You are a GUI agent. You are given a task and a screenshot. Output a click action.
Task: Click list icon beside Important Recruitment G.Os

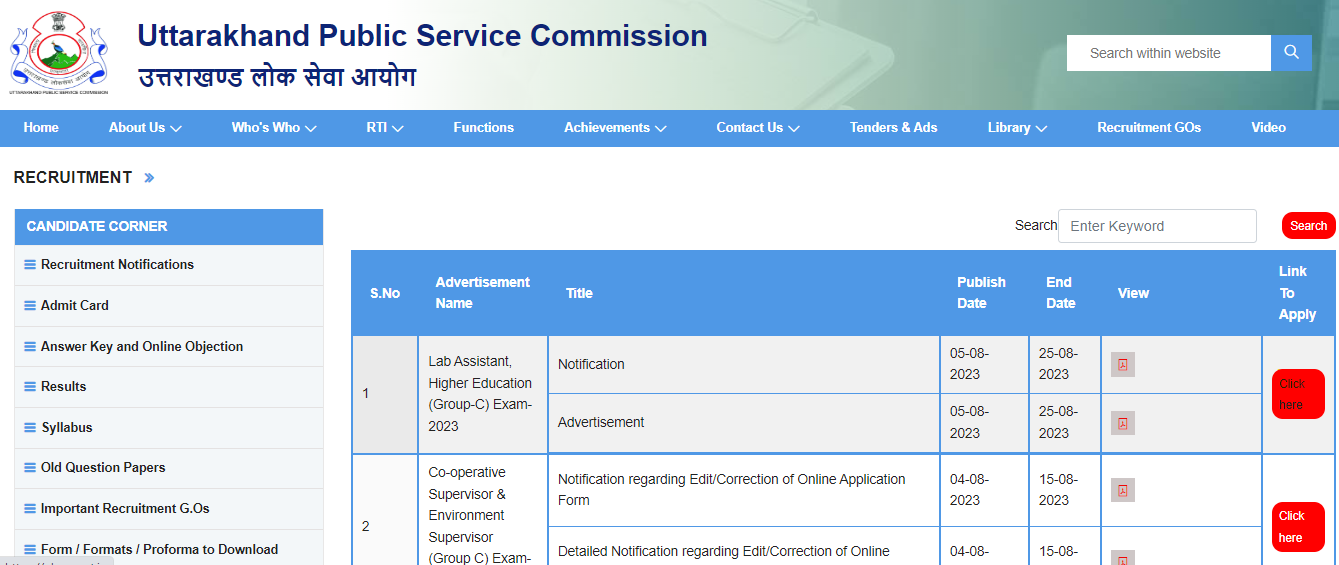click(x=30, y=509)
